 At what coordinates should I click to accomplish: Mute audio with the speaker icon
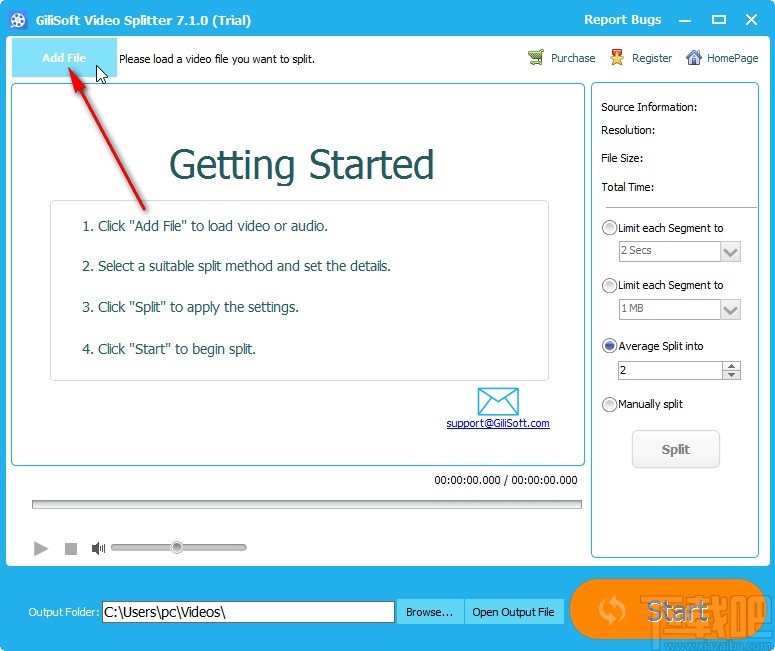click(98, 548)
